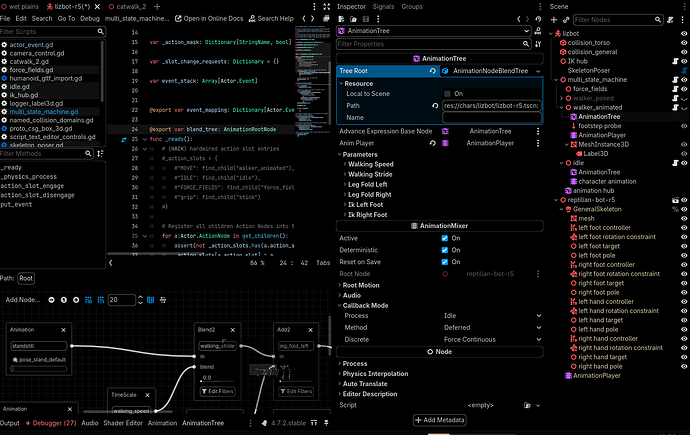Open Inspector object history list
The image size is (690, 435).
(x=538, y=19)
